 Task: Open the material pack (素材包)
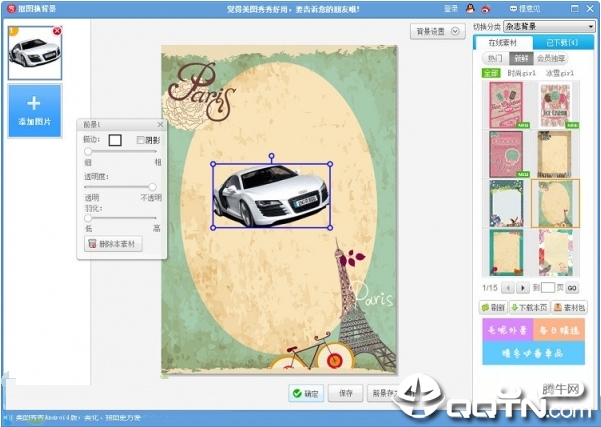tap(569, 308)
